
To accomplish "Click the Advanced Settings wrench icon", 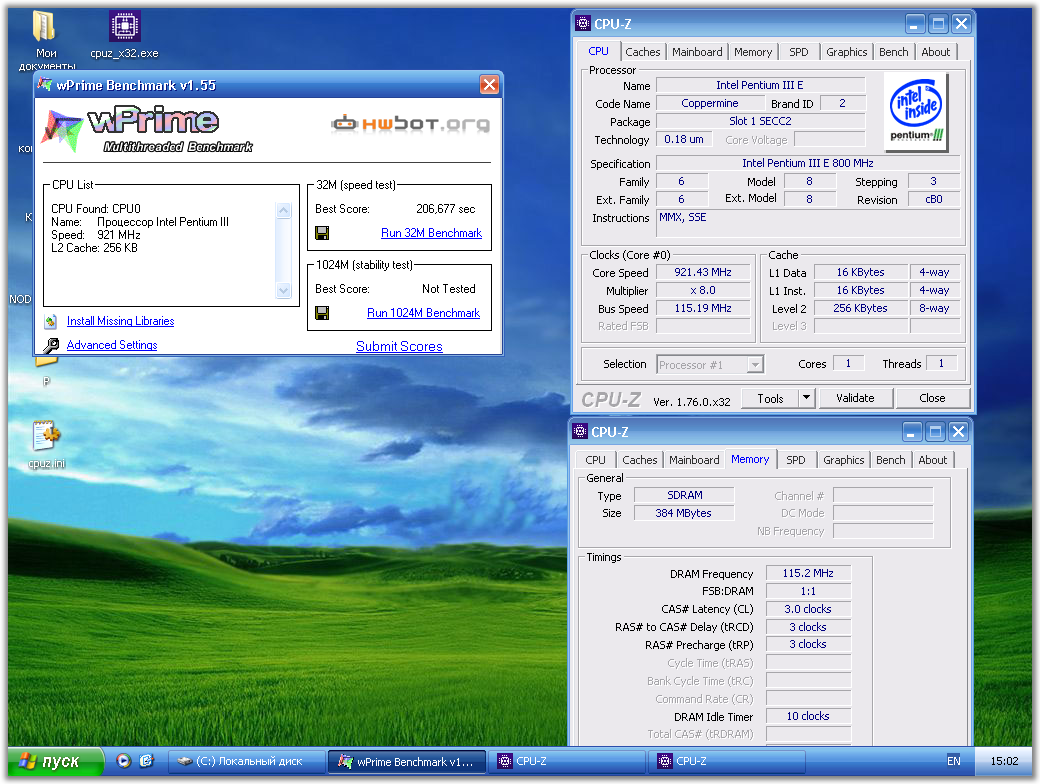I will pyautogui.click(x=51, y=346).
